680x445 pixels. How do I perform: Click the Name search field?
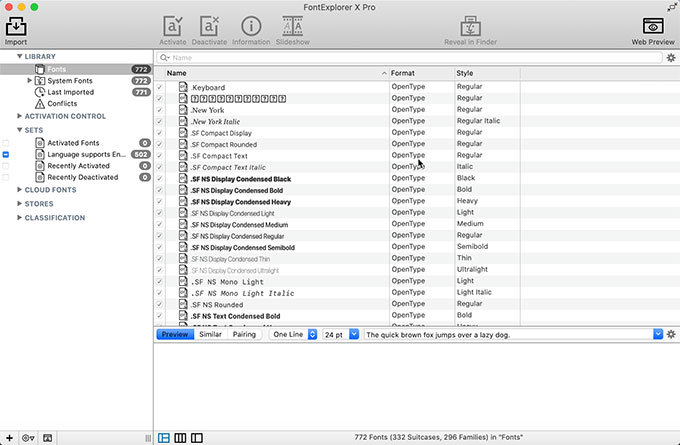409,58
